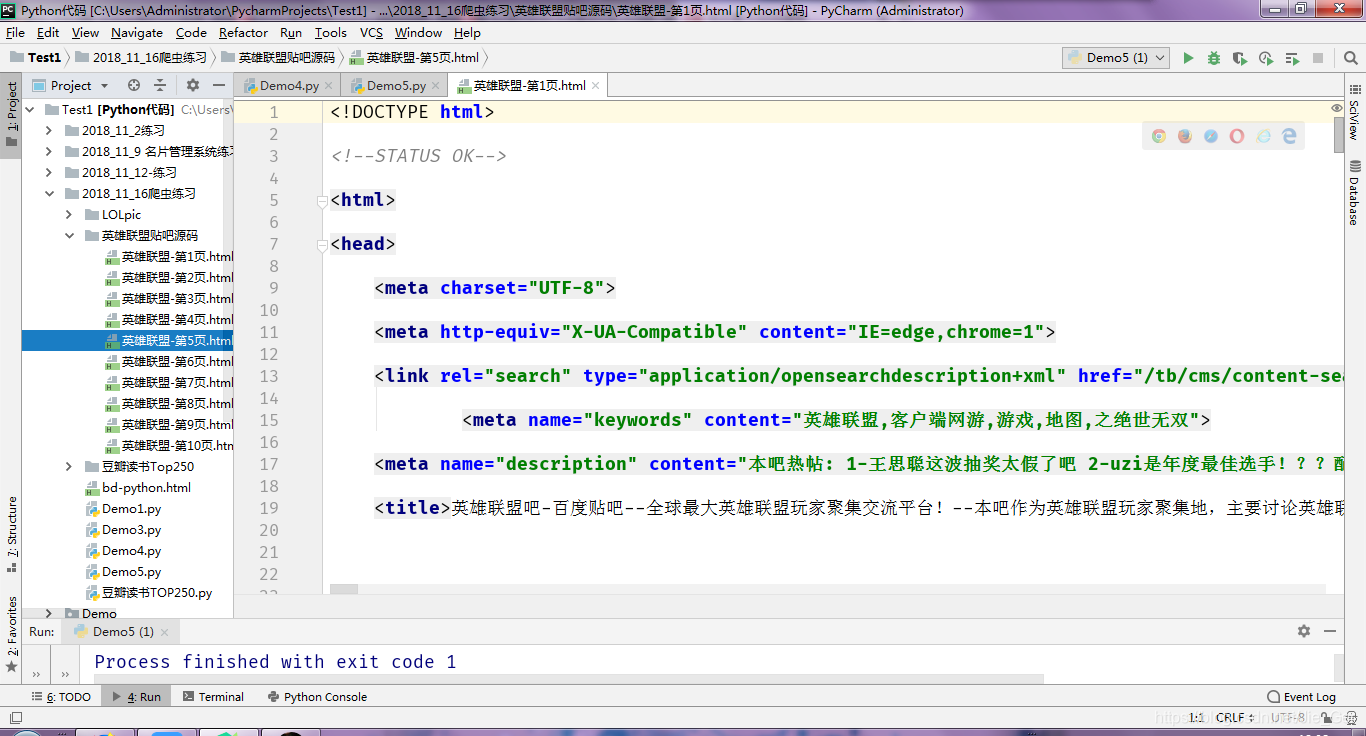Viewport: 1366px width, 736px height.
Task: Open the Navigate menu
Action: click(137, 33)
